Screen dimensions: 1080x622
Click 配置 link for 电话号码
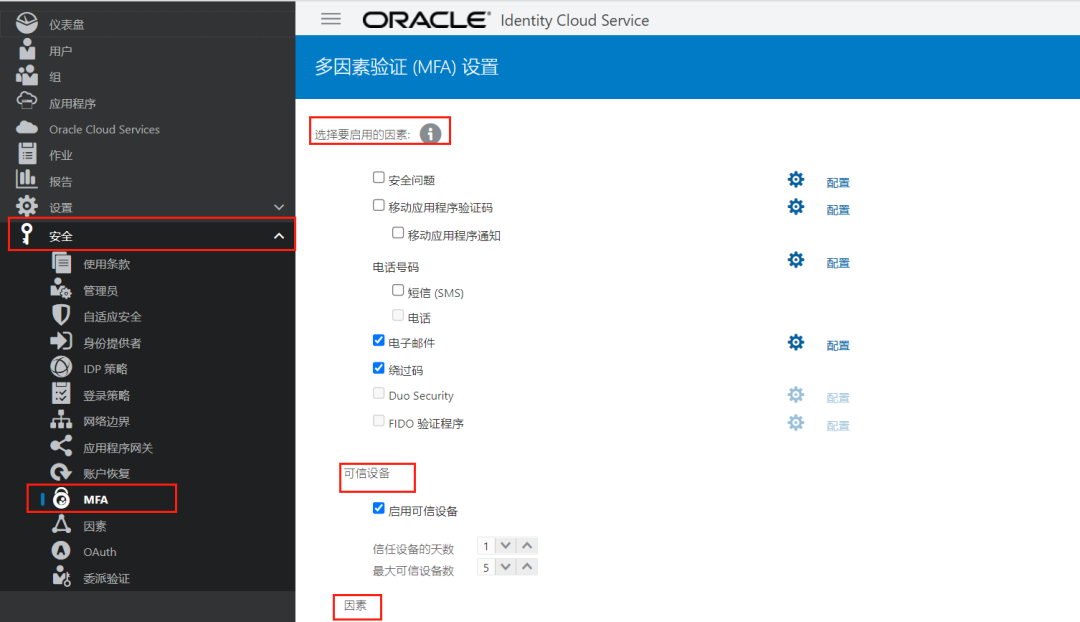click(838, 263)
